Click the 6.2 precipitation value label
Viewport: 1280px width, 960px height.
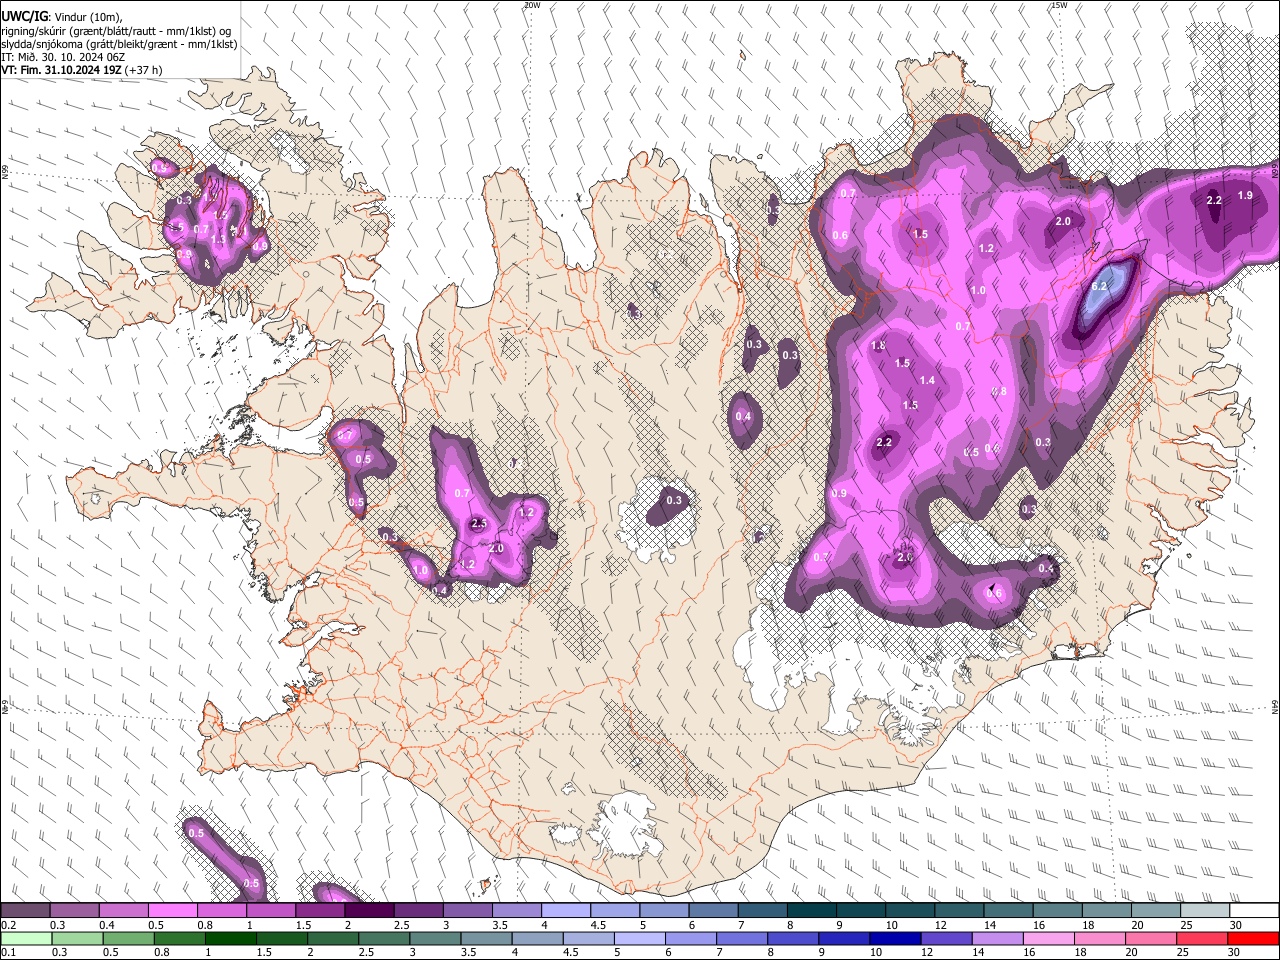click(x=1099, y=286)
